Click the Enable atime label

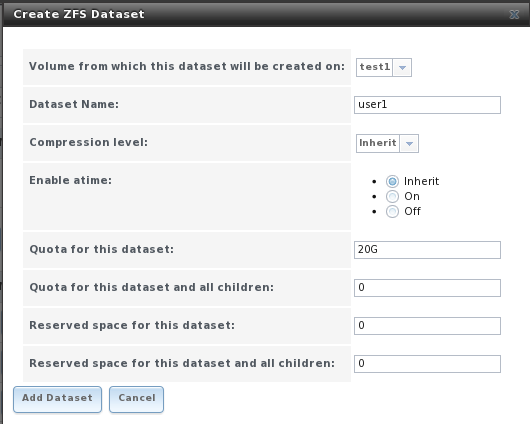(x=70, y=180)
